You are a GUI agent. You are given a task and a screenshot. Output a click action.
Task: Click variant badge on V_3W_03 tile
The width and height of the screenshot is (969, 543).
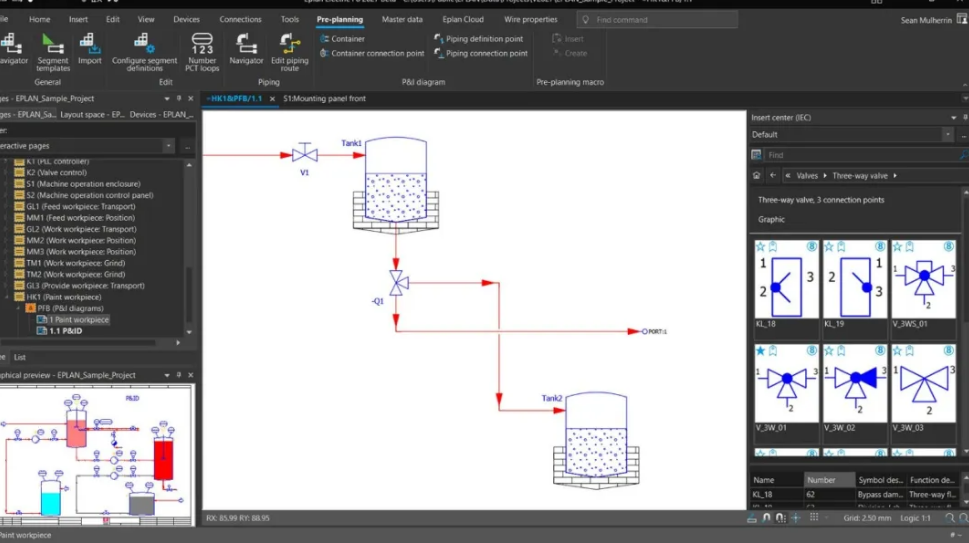coord(949,350)
